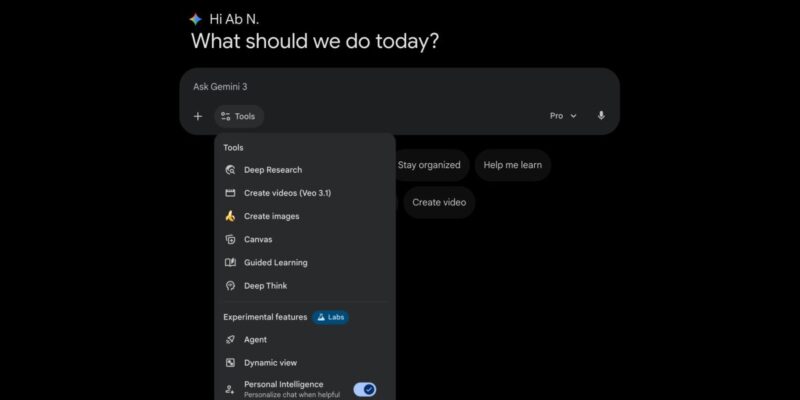This screenshot has height=400, width=800.
Task: Click Personal Intelligence label text
Action: coord(284,384)
